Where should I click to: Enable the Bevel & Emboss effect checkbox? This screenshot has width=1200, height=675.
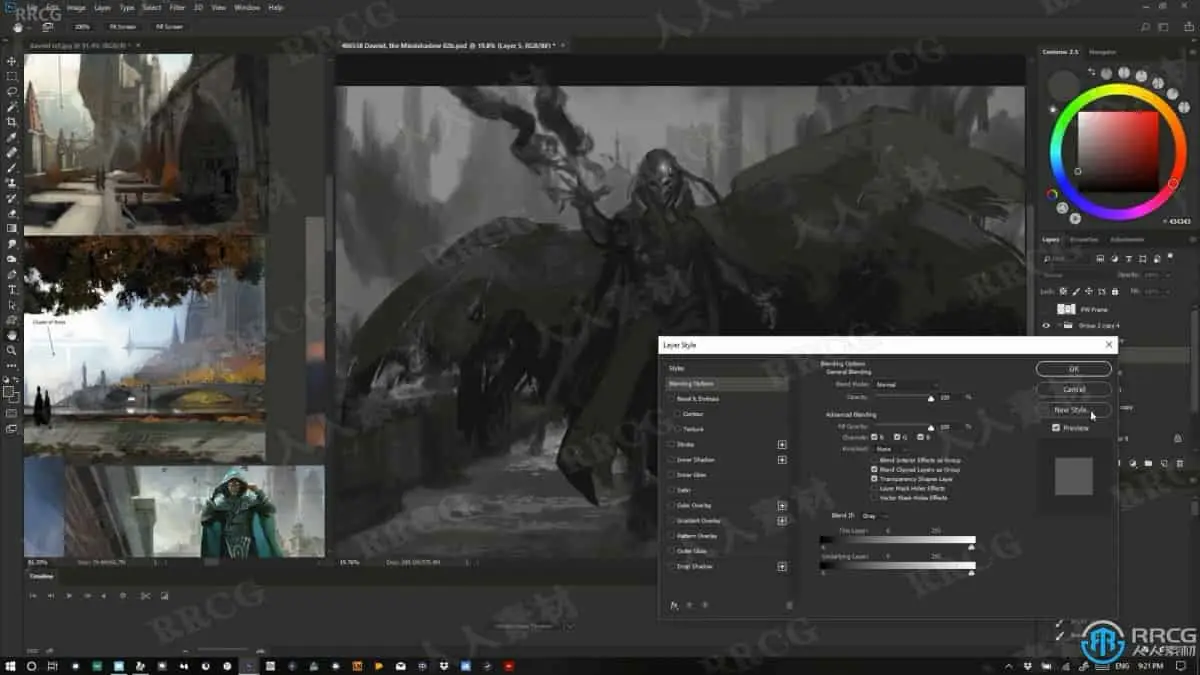pos(671,398)
